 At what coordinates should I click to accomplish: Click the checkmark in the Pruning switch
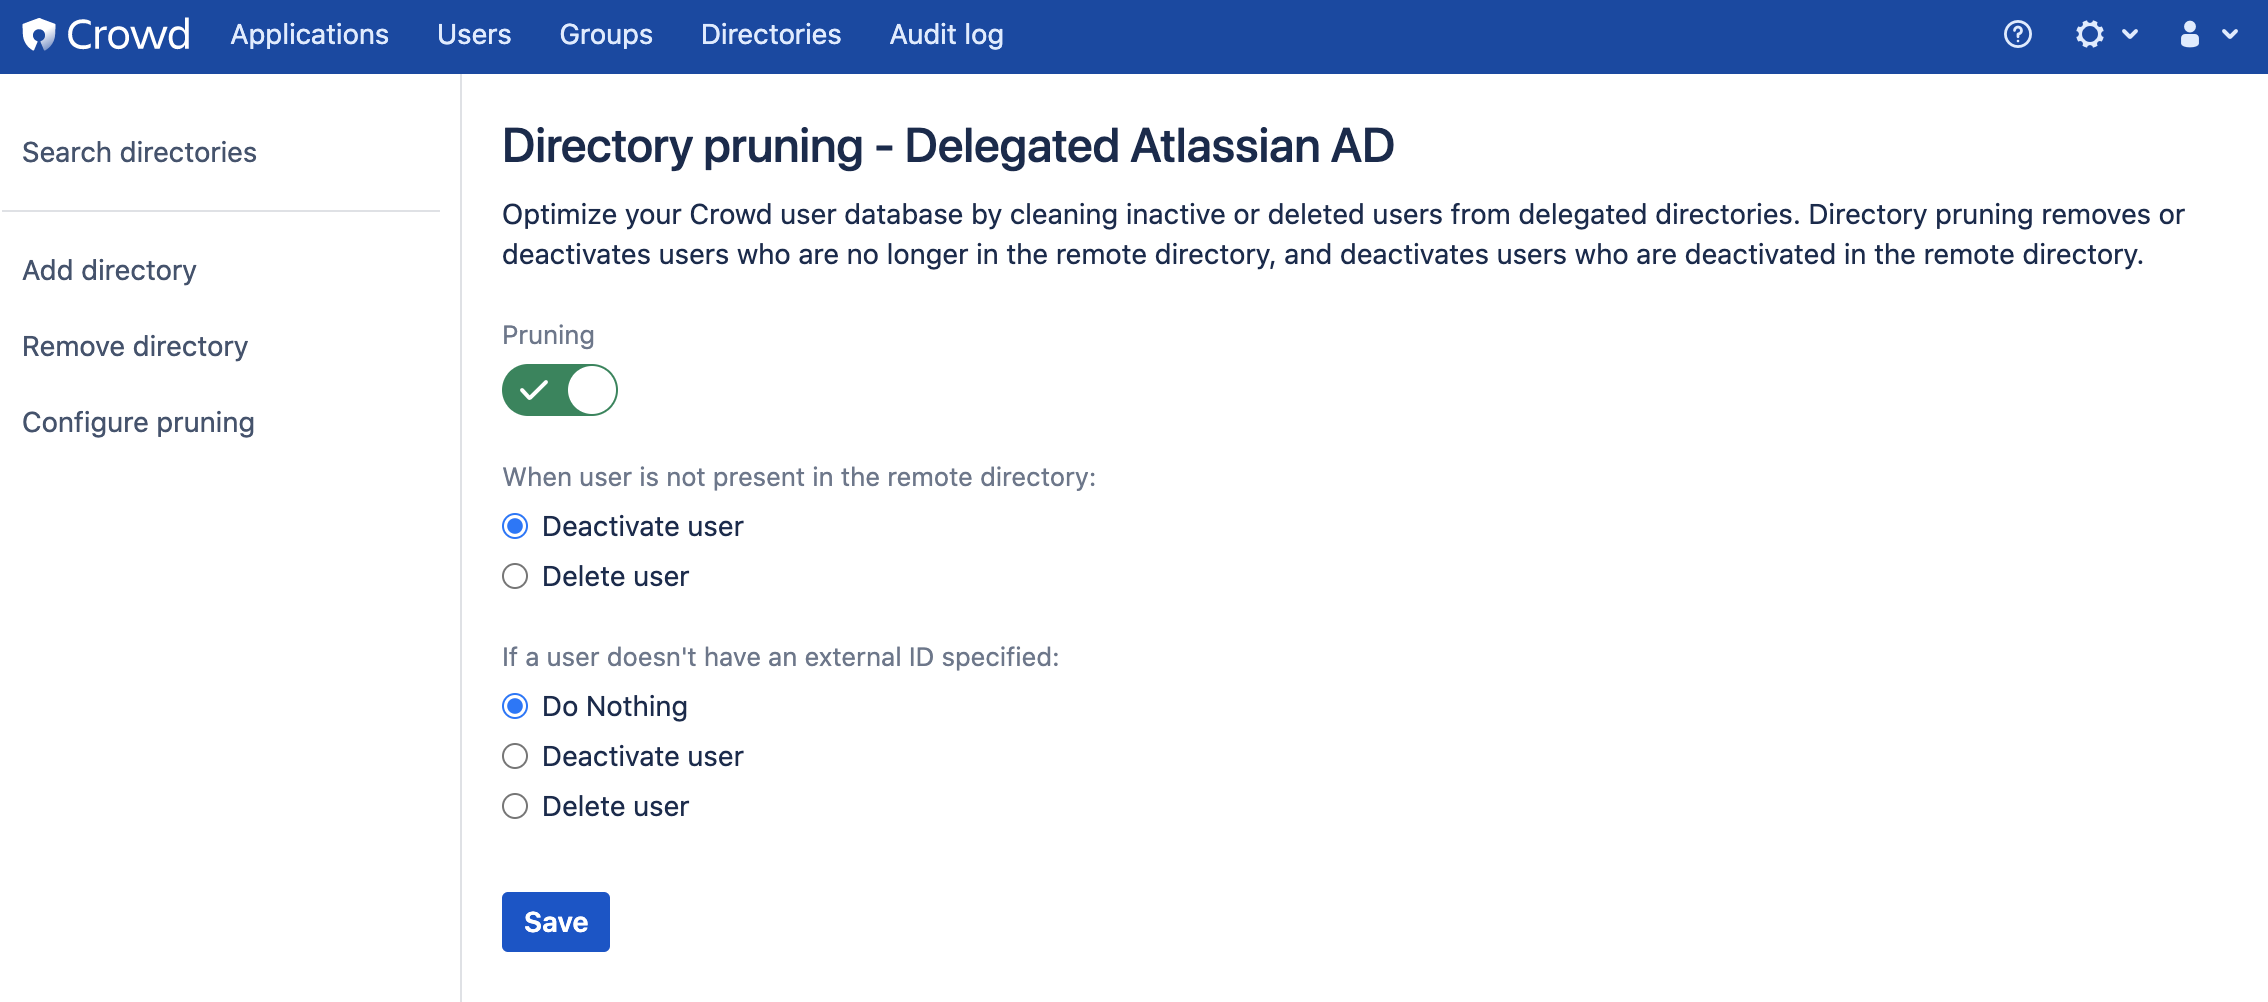click(x=534, y=390)
